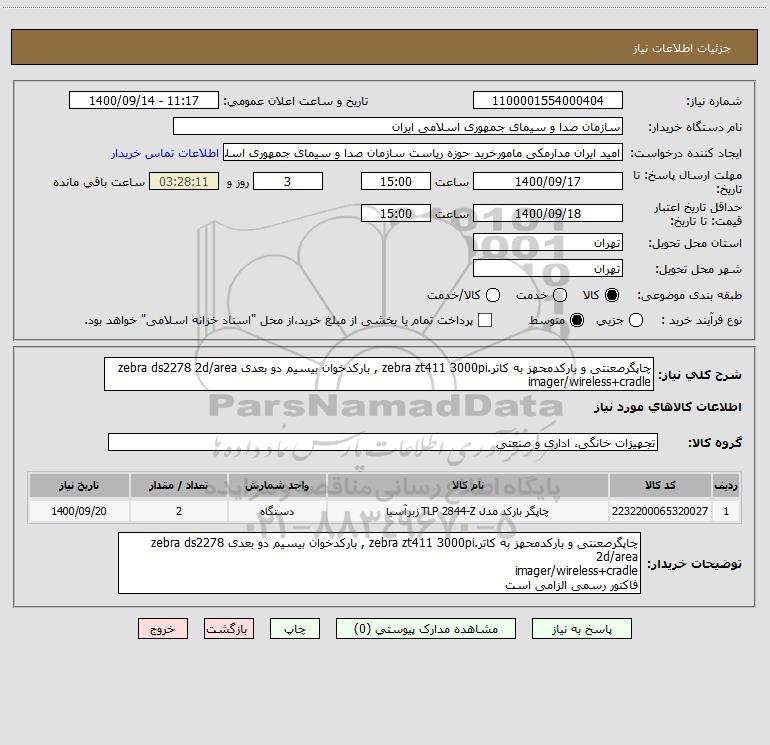The image size is (770, 745).
Task: Click the delivery city field 'تهران'
Action: (x=548, y=269)
